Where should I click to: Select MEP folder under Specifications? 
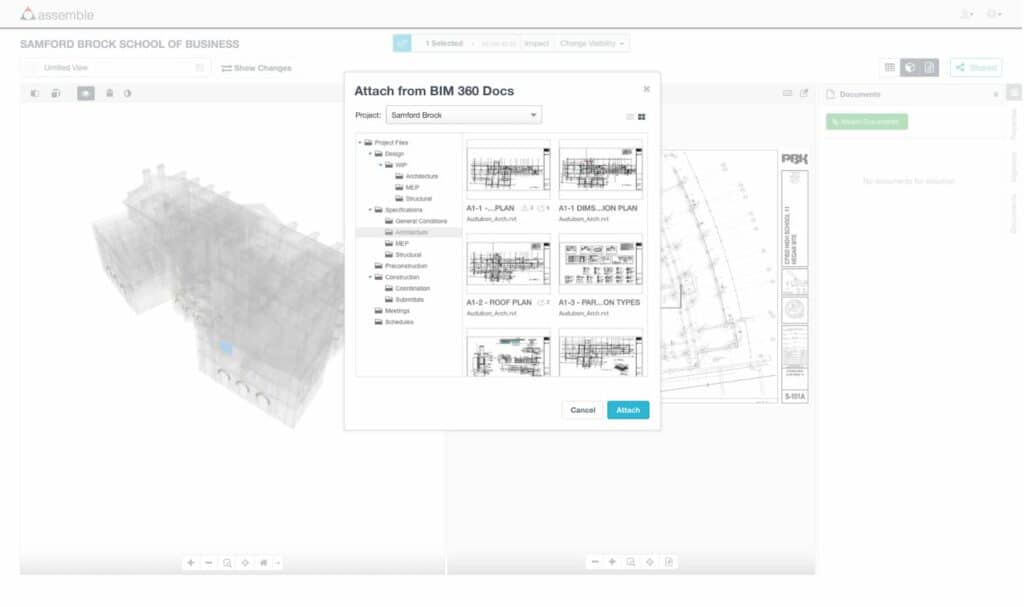click(396, 243)
